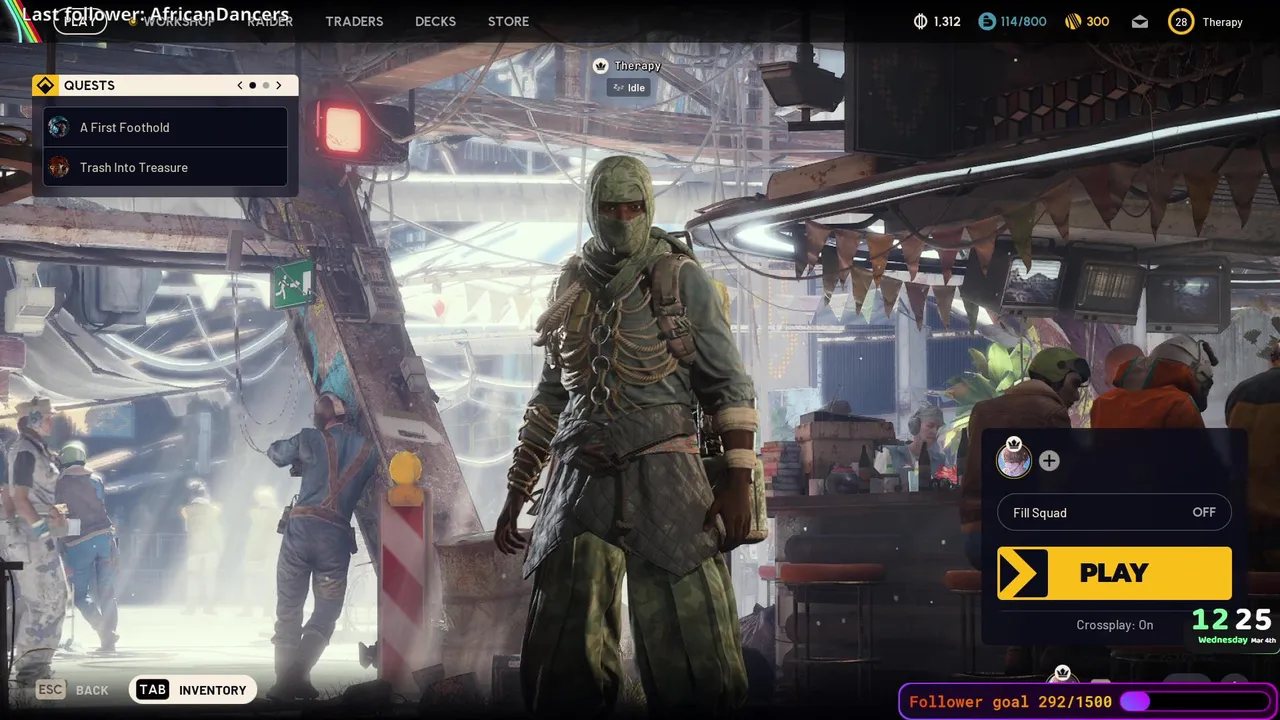Open the TRADERS tab
1280x720 pixels.
pyautogui.click(x=354, y=22)
